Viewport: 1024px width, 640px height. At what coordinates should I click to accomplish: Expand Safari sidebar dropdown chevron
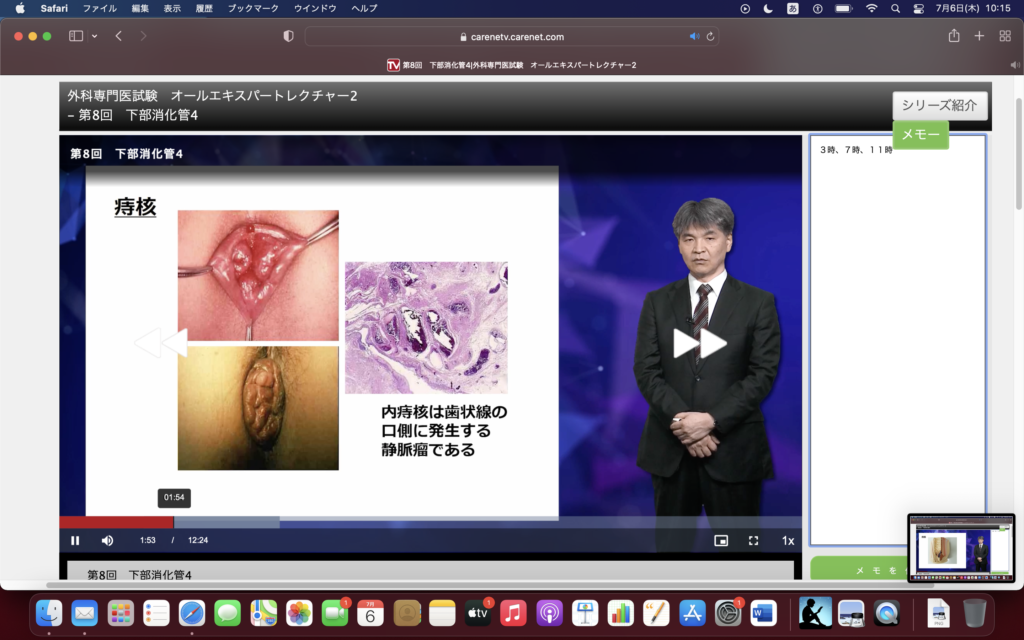pyautogui.click(x=95, y=36)
